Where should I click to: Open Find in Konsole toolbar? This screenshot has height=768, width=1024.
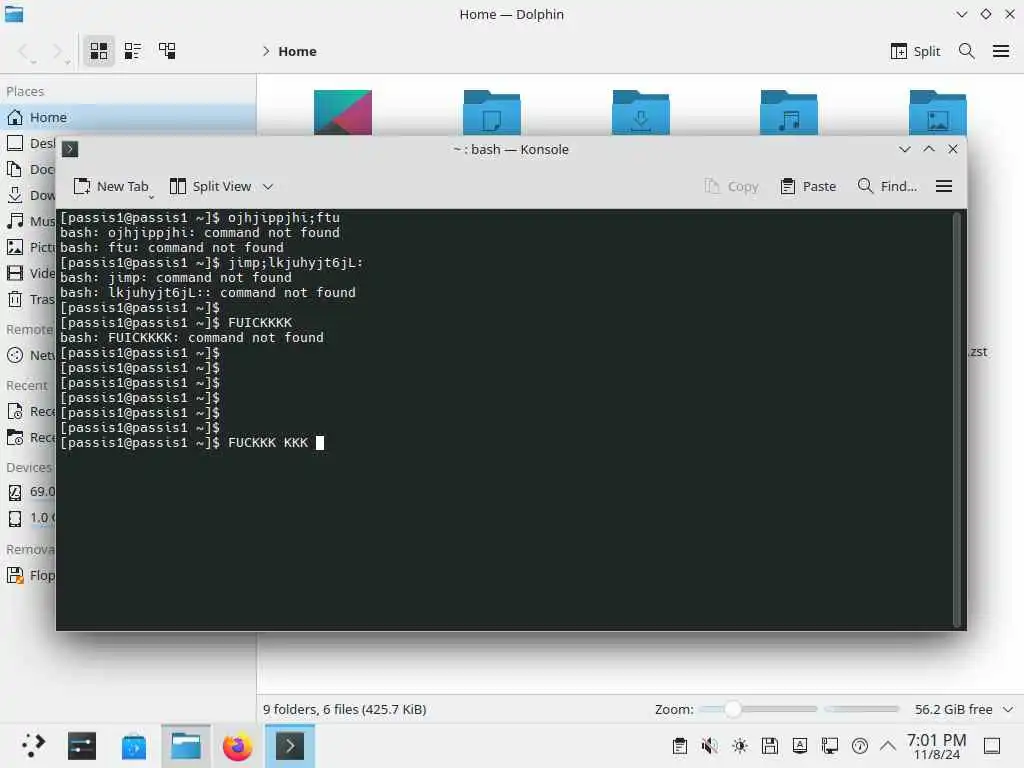(x=887, y=186)
